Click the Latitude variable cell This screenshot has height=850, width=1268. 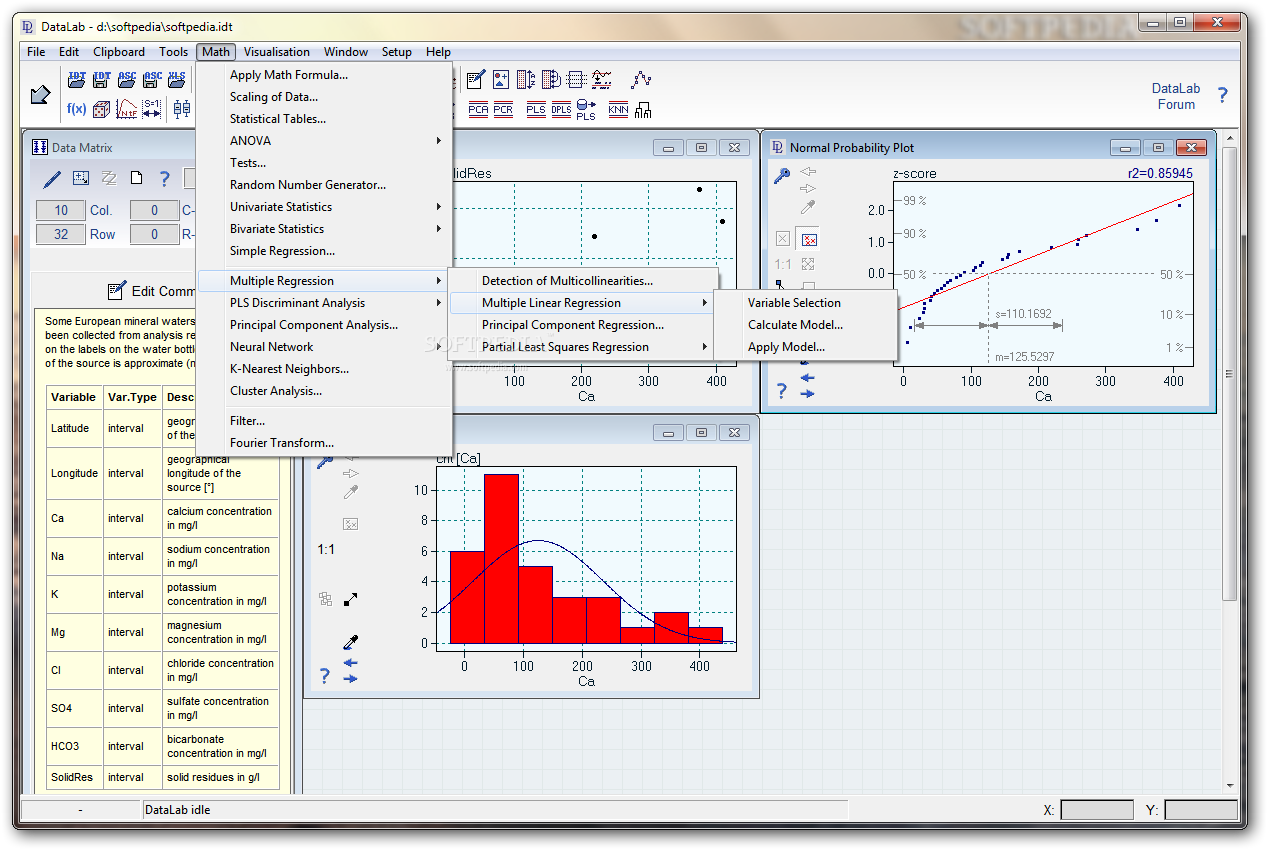coord(76,428)
